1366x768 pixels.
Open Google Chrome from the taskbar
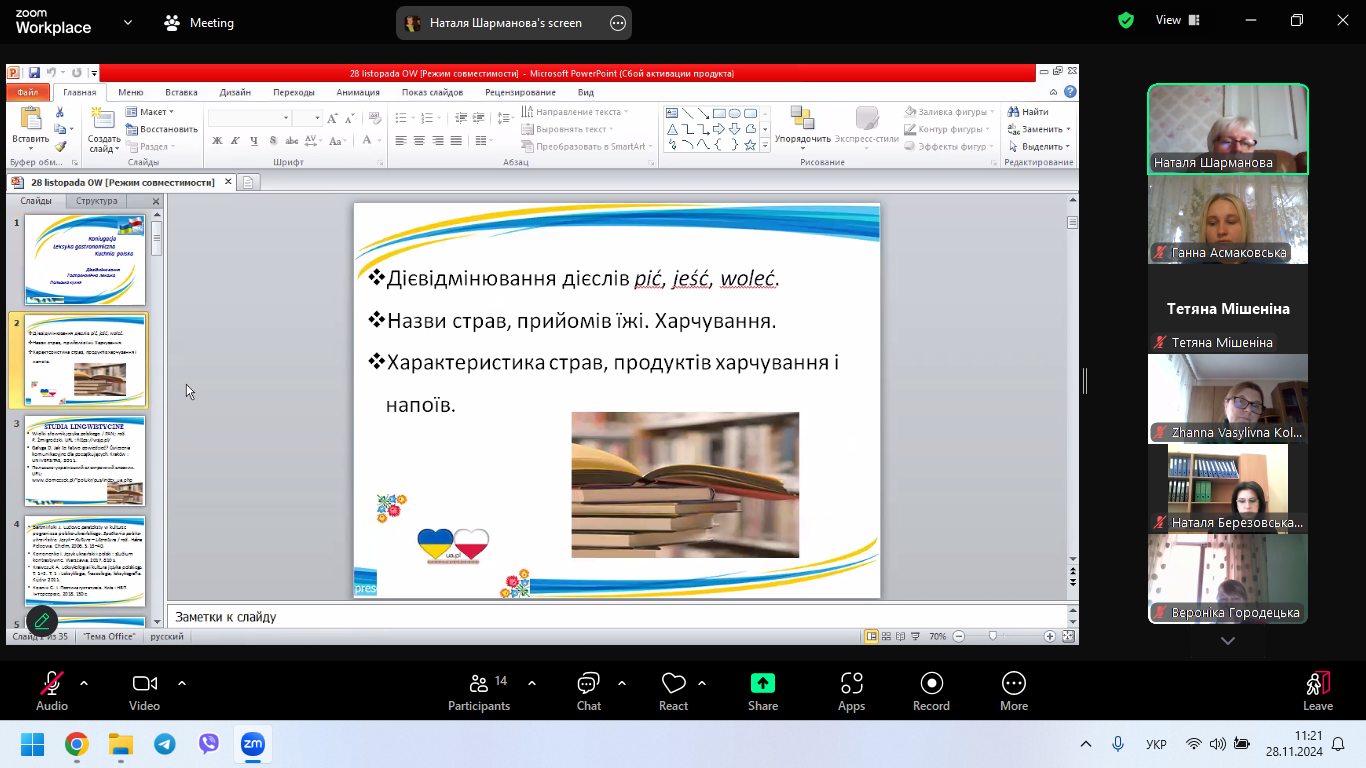[77, 744]
